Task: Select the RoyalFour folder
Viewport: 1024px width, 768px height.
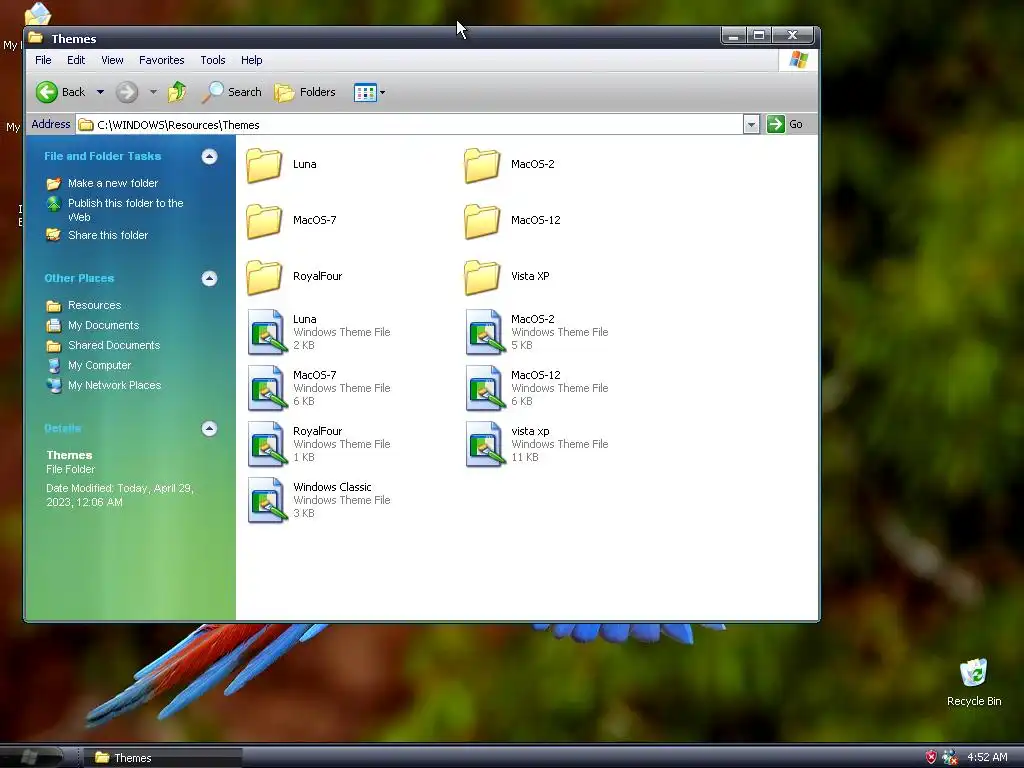Action: (x=295, y=277)
